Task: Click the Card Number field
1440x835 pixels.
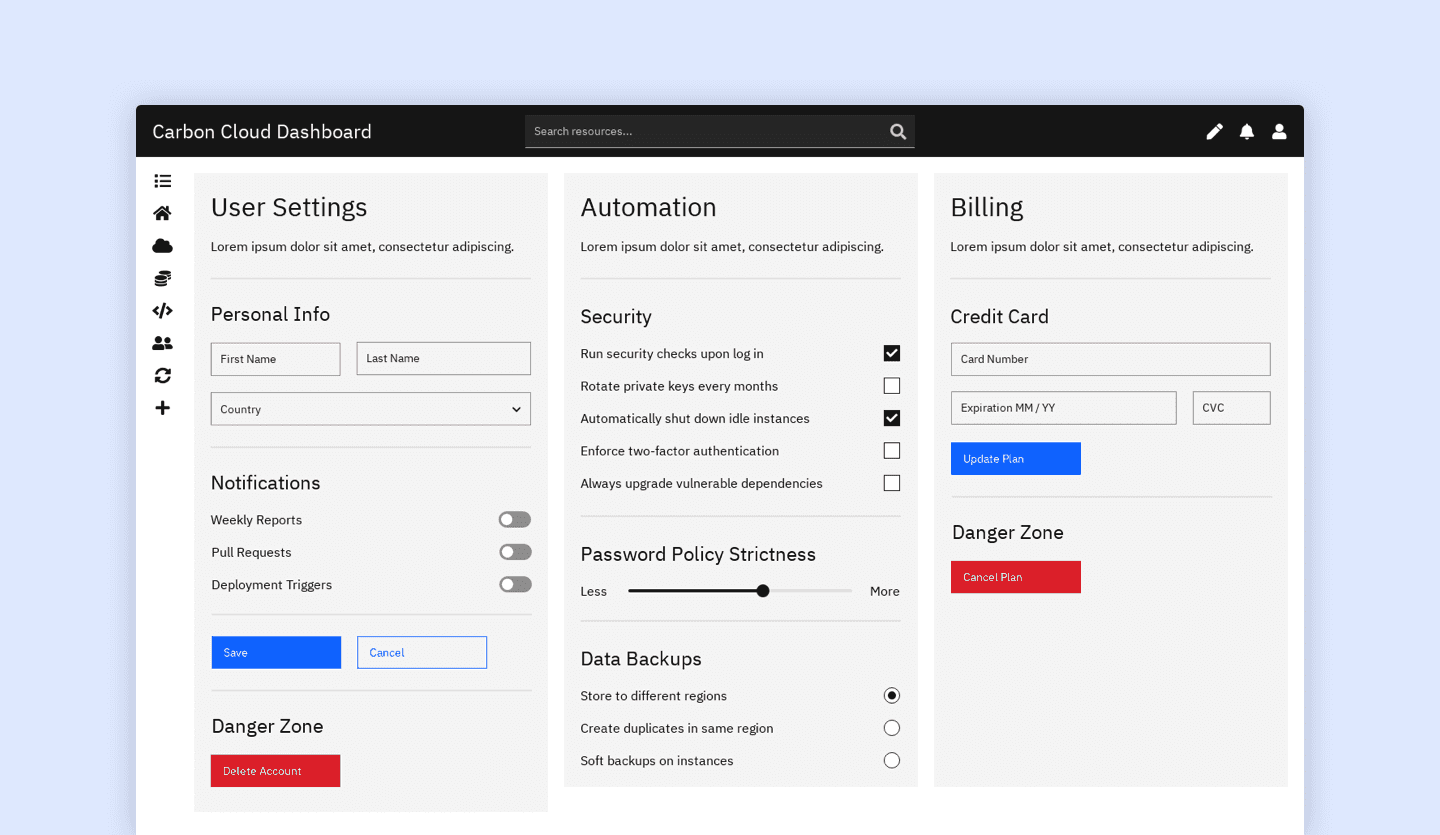Action: pyautogui.click(x=1110, y=359)
